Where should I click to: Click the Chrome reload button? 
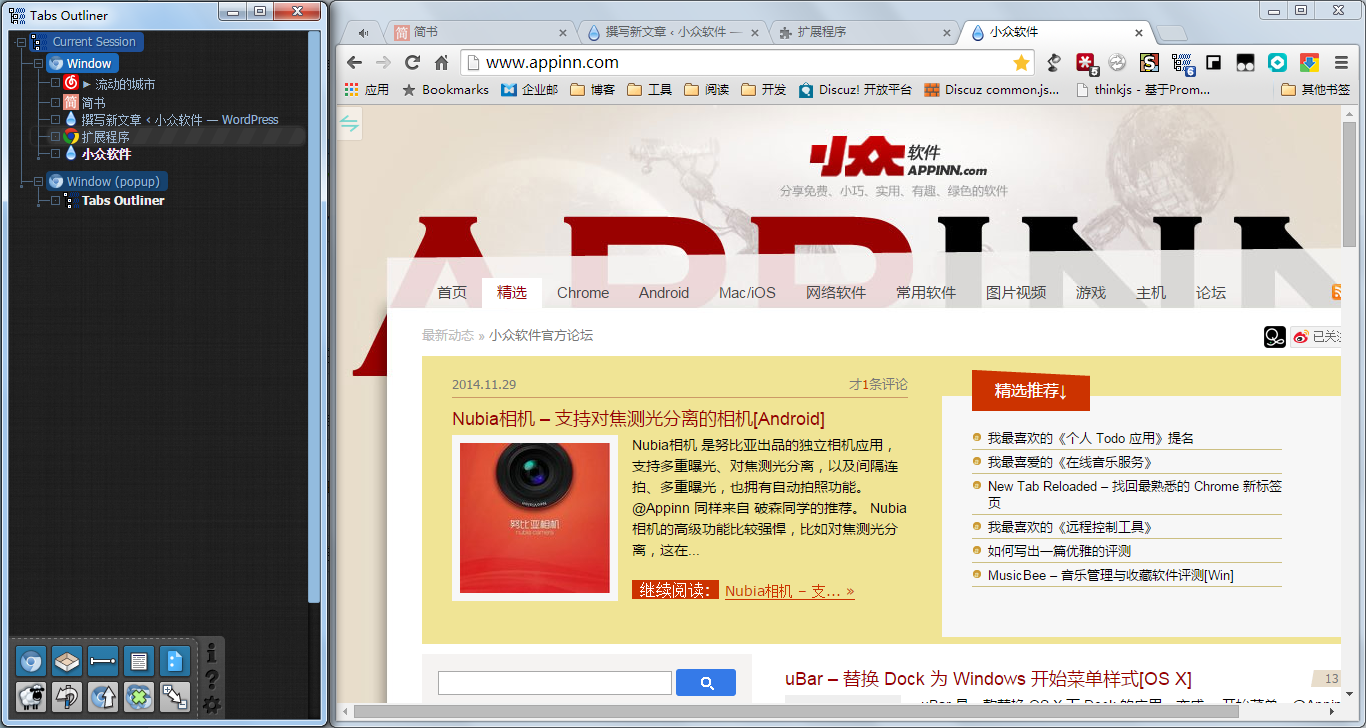(x=412, y=62)
